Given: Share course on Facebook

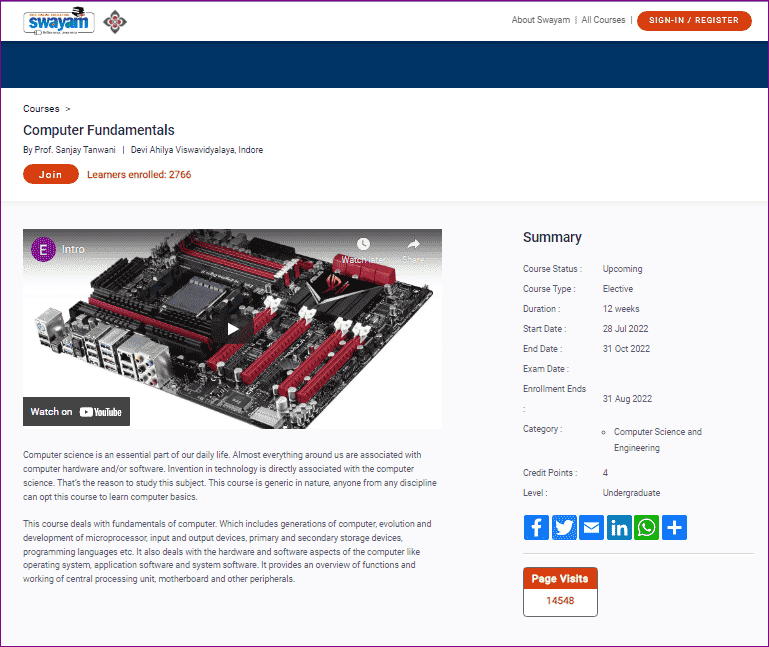Looking at the screenshot, I should click(x=536, y=528).
